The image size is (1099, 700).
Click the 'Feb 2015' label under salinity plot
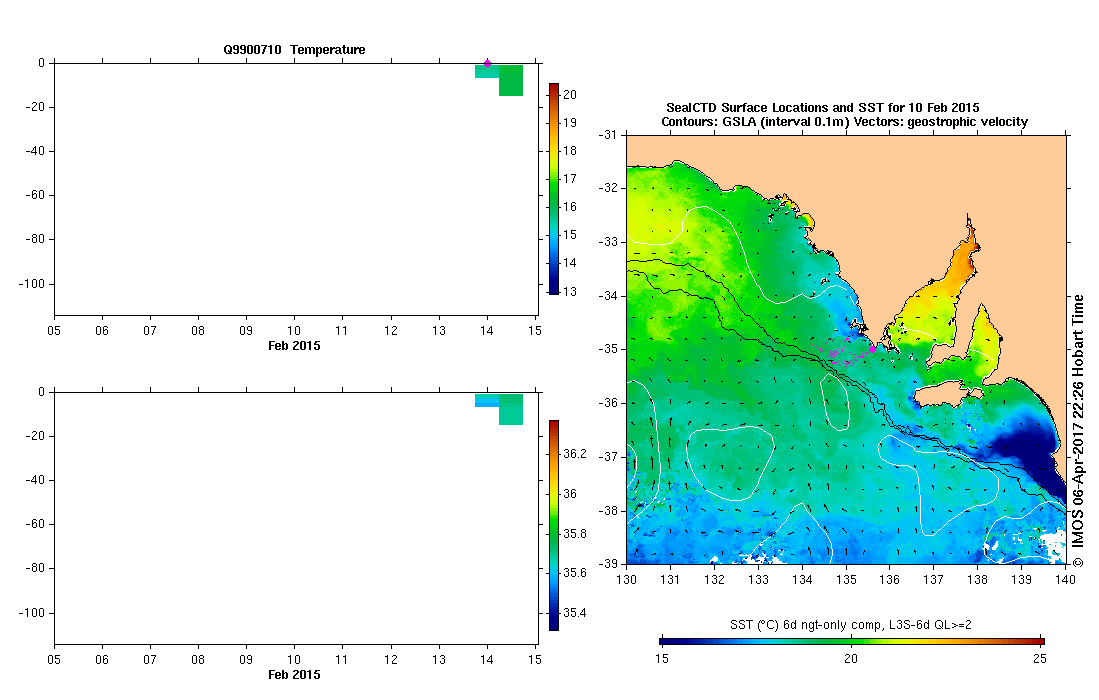294,675
